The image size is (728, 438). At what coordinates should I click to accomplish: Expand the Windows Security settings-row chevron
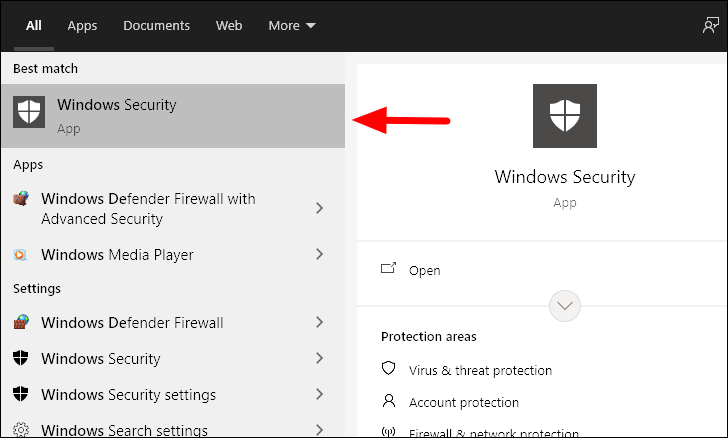319,358
